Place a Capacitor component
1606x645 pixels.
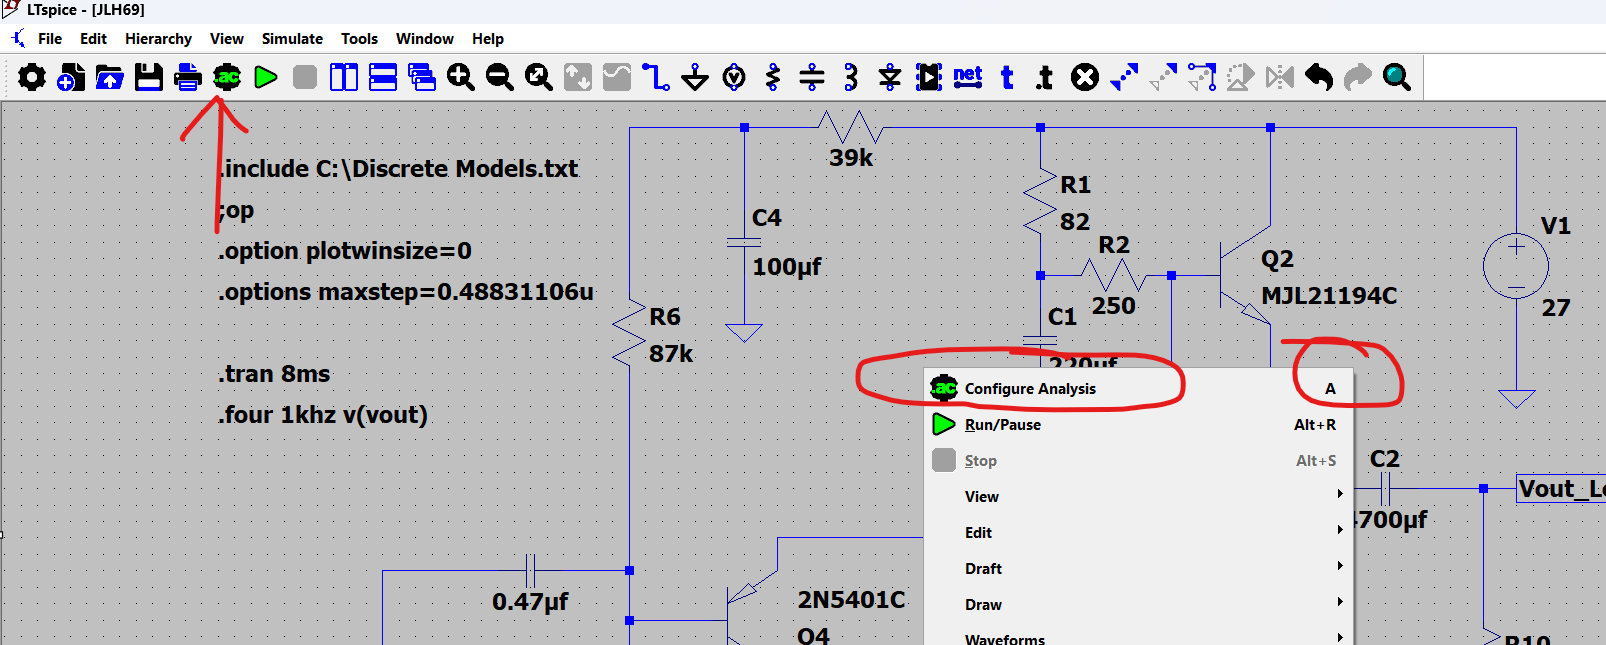pyautogui.click(x=812, y=77)
